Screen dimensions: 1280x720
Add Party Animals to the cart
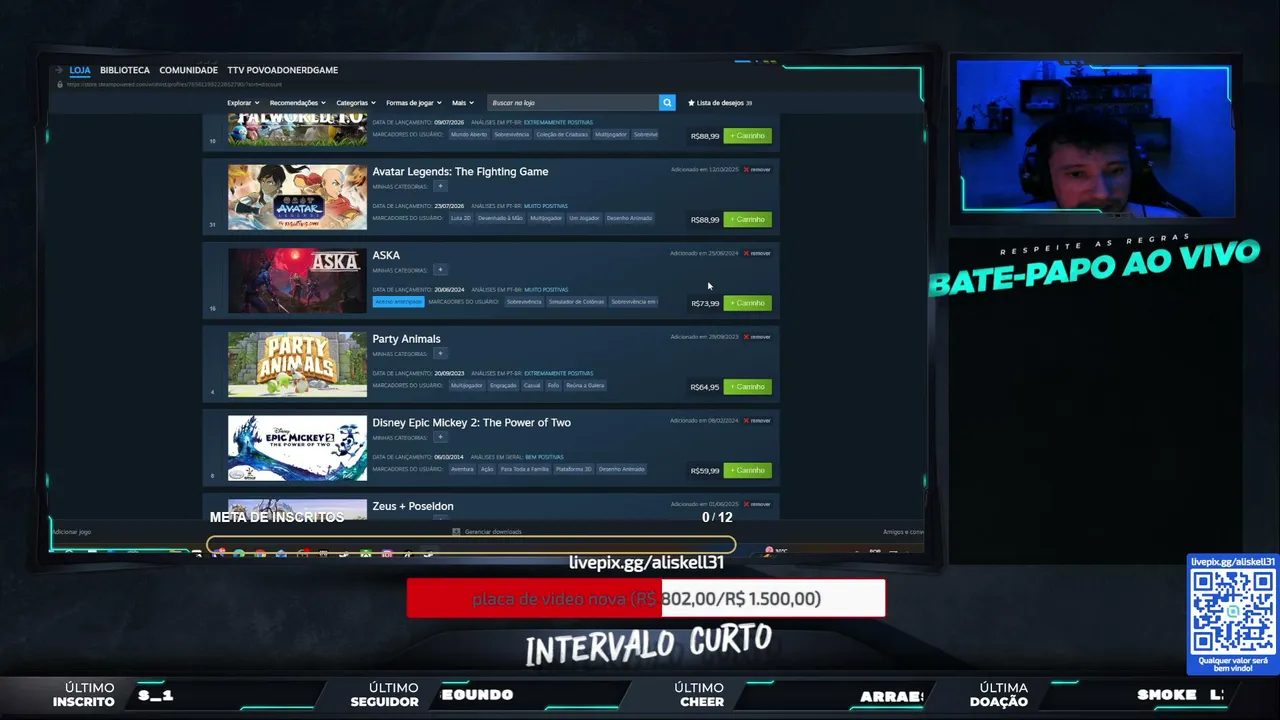coord(748,386)
